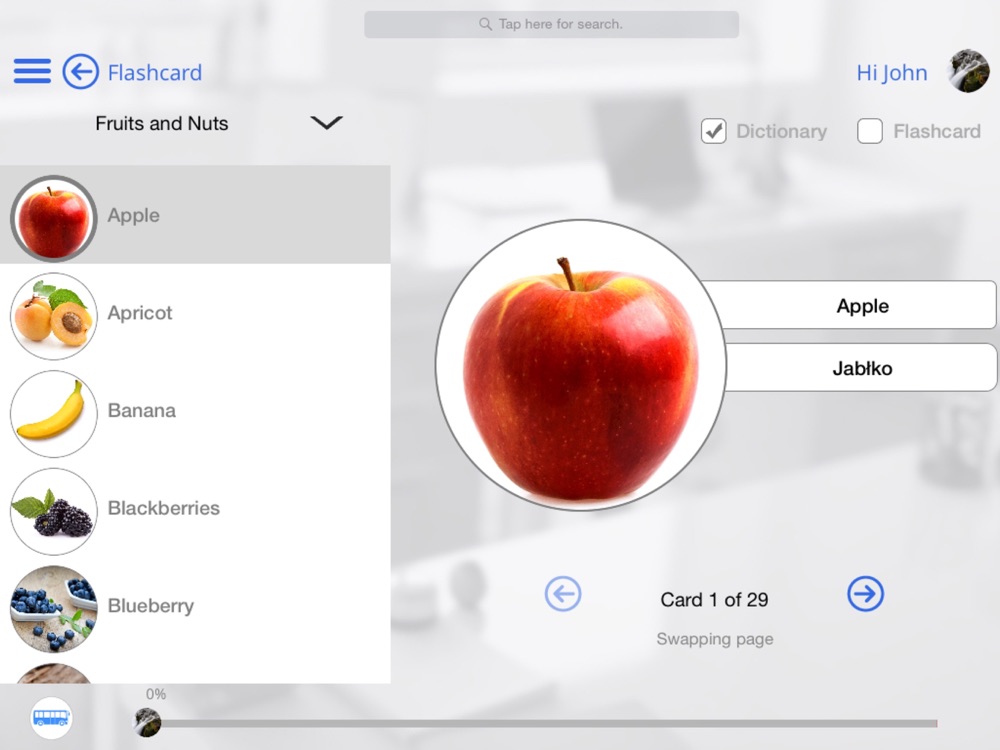Select the Apricot list row text
The height and width of the screenshot is (750, 1000).
(140, 312)
